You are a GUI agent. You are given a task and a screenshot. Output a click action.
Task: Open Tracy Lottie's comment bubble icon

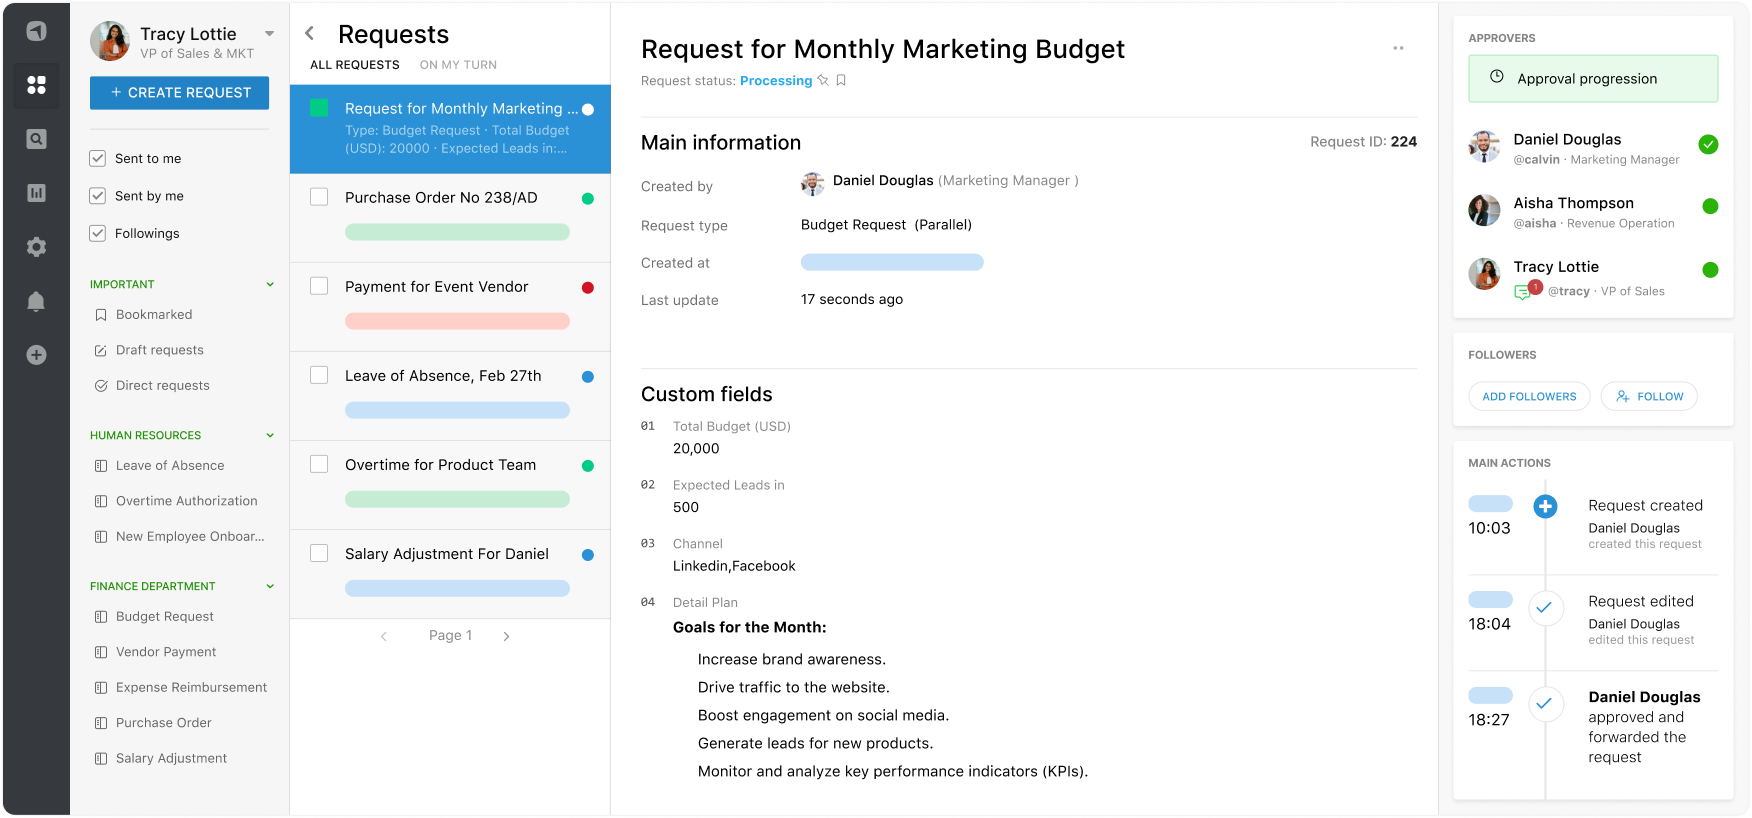pyautogui.click(x=1522, y=292)
